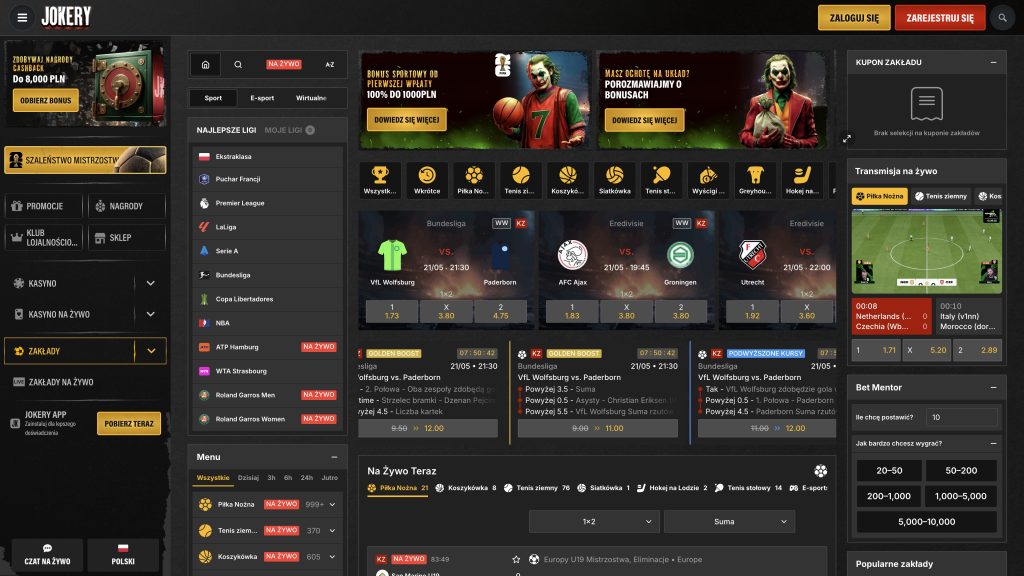The height and width of the screenshot is (576, 1024).
Task: Pick the 50–200 win range
Action: click(961, 471)
